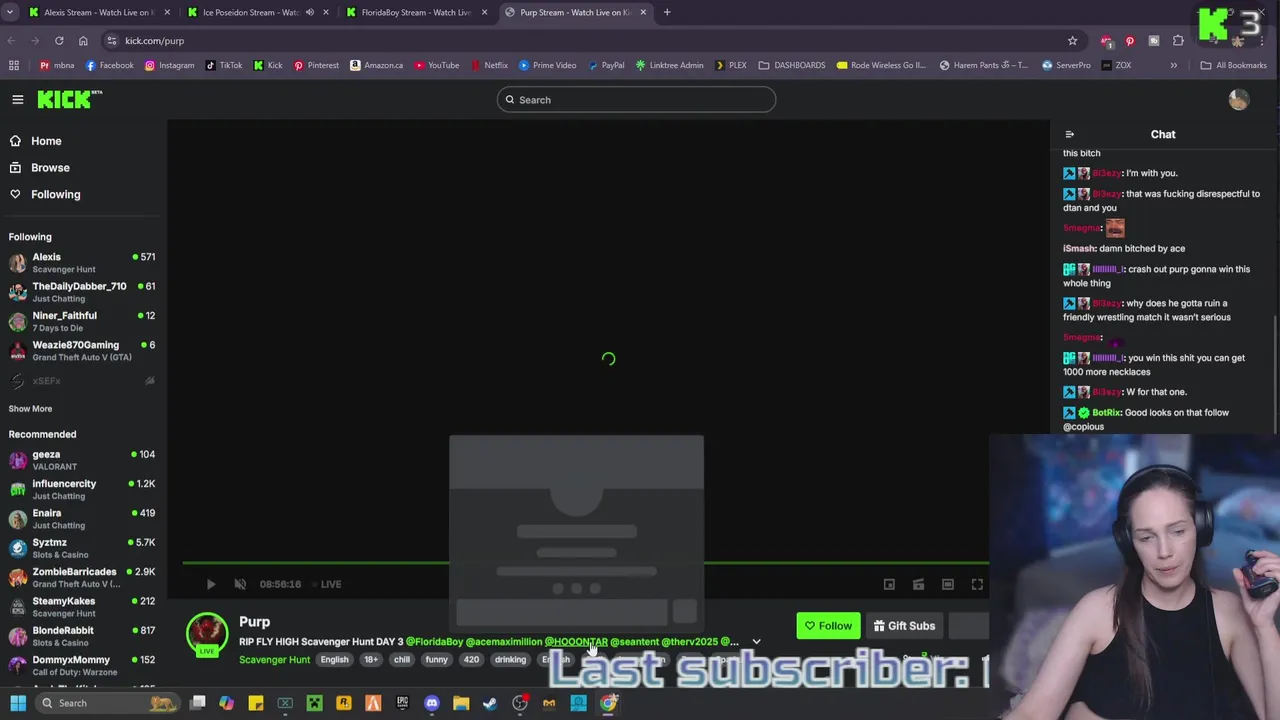The image size is (1280, 720).
Task: Open Gift Subs for Purp
Action: click(904, 626)
